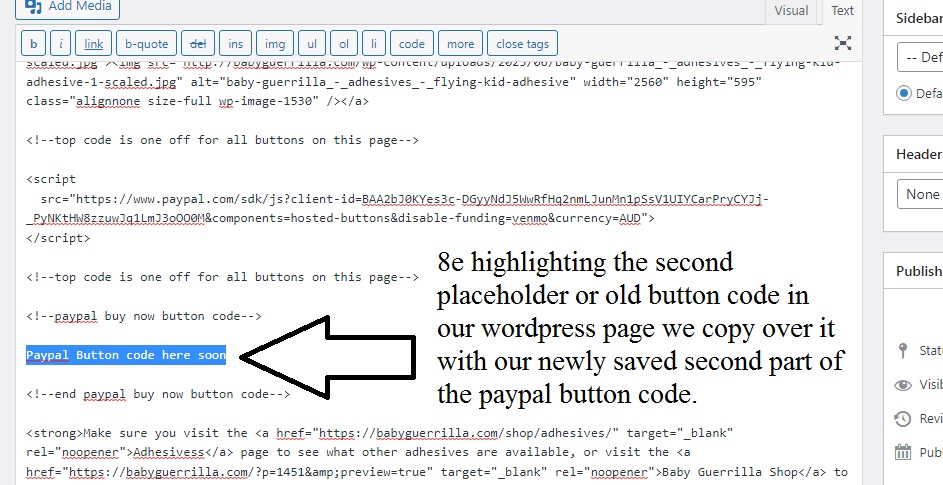
Task: Click the bold 'b' quicktag button
Action: pos(33,43)
